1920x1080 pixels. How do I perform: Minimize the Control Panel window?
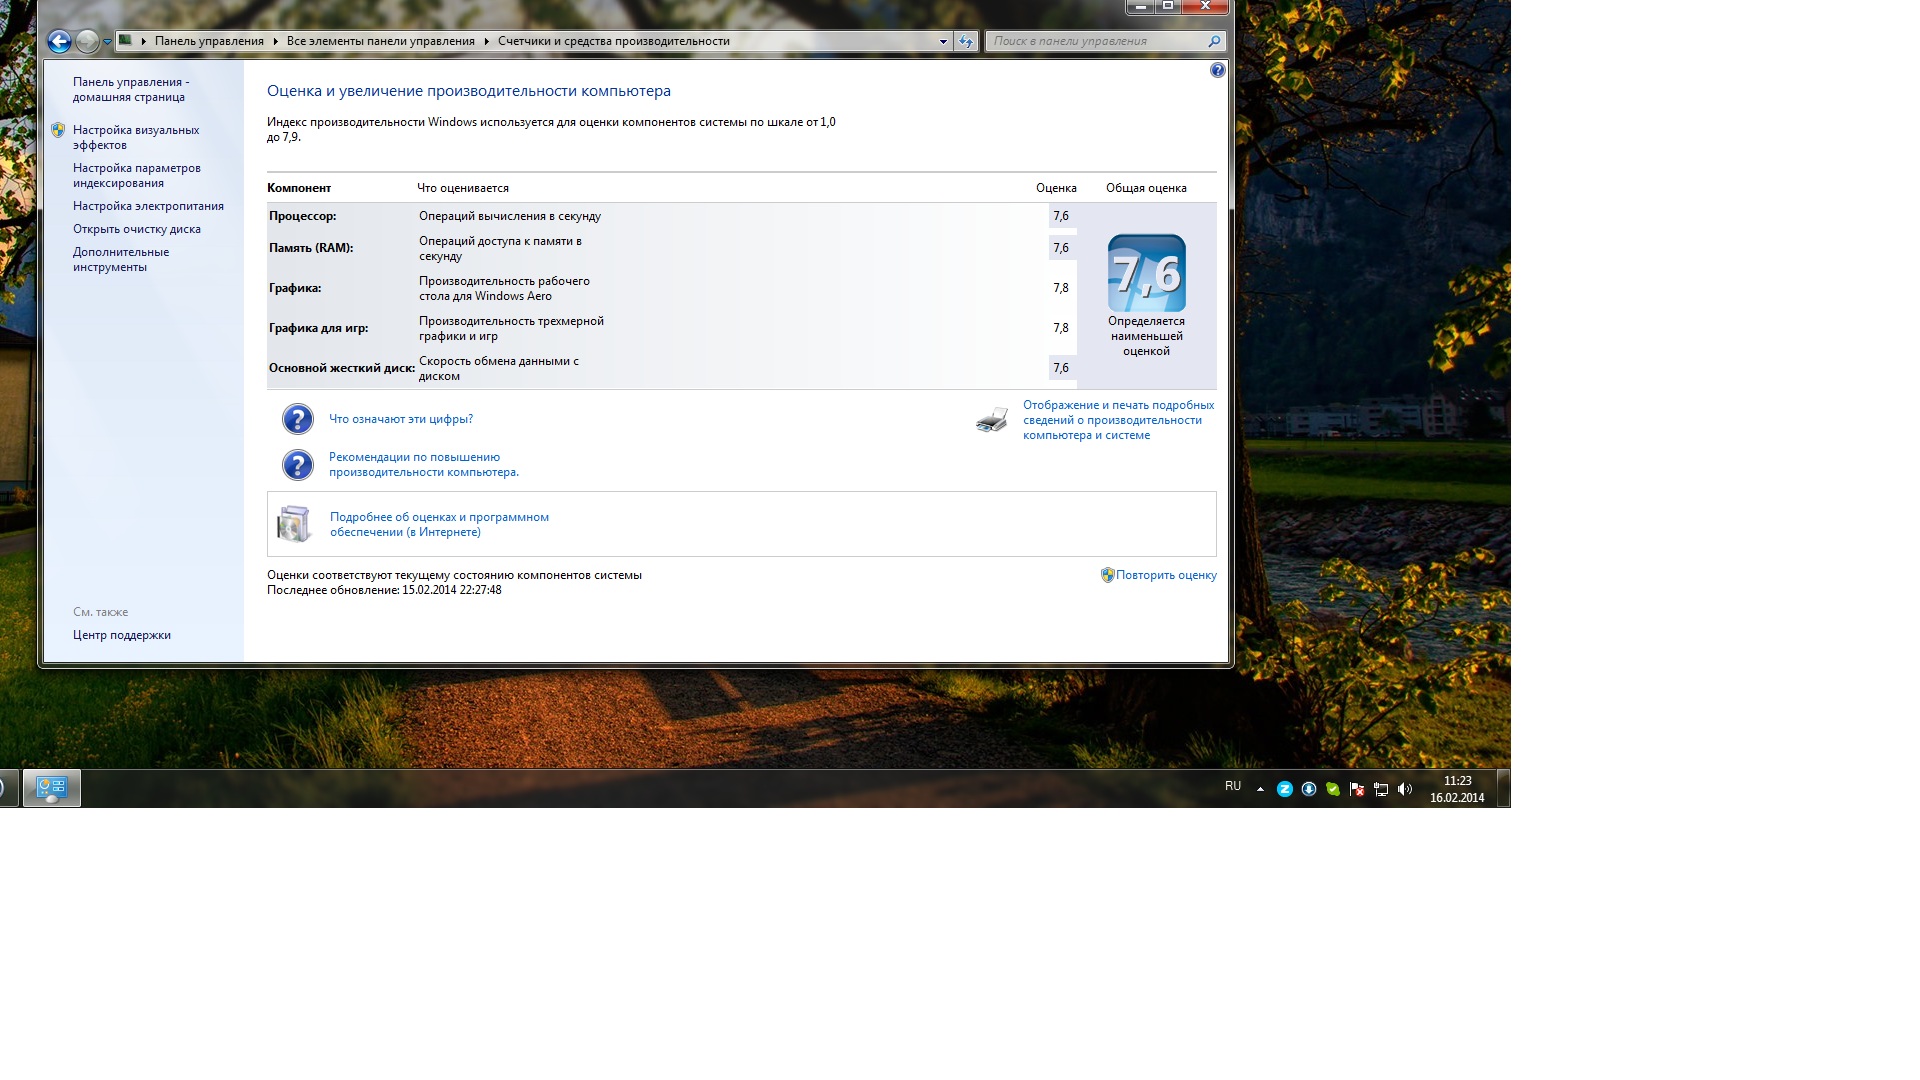pos(1141,6)
